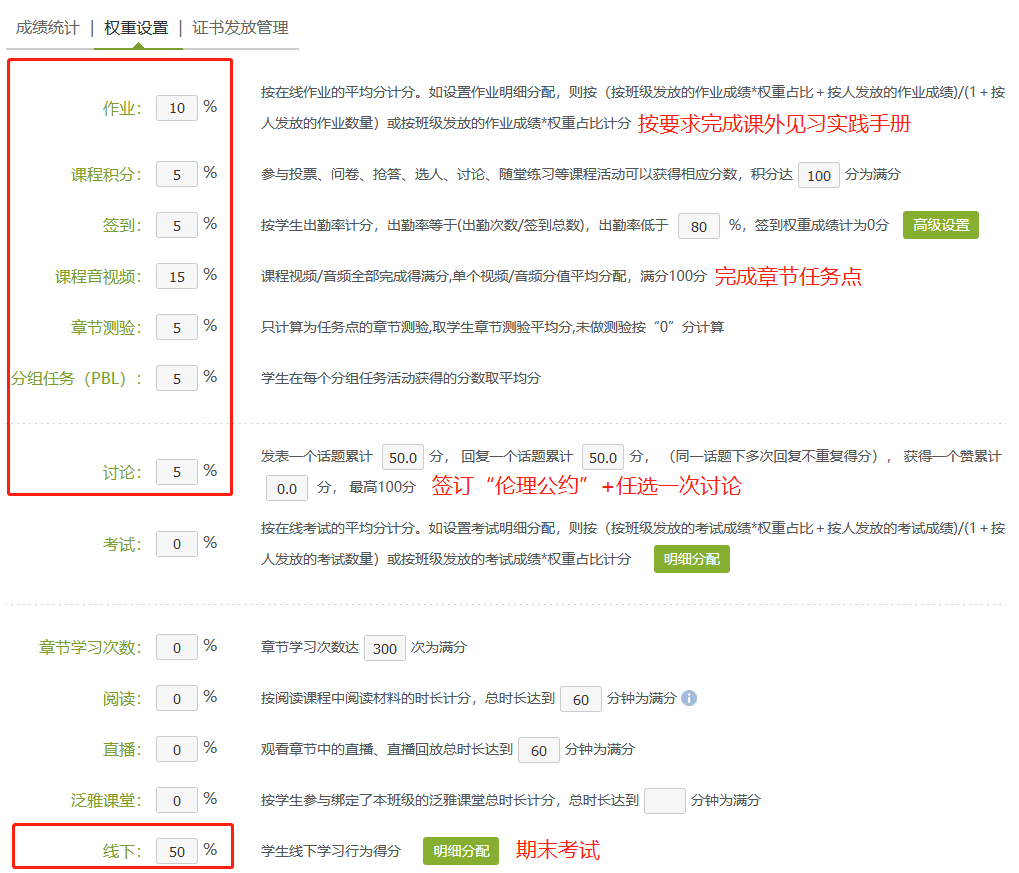Open the 证书发放管理 tab

click(x=240, y=29)
